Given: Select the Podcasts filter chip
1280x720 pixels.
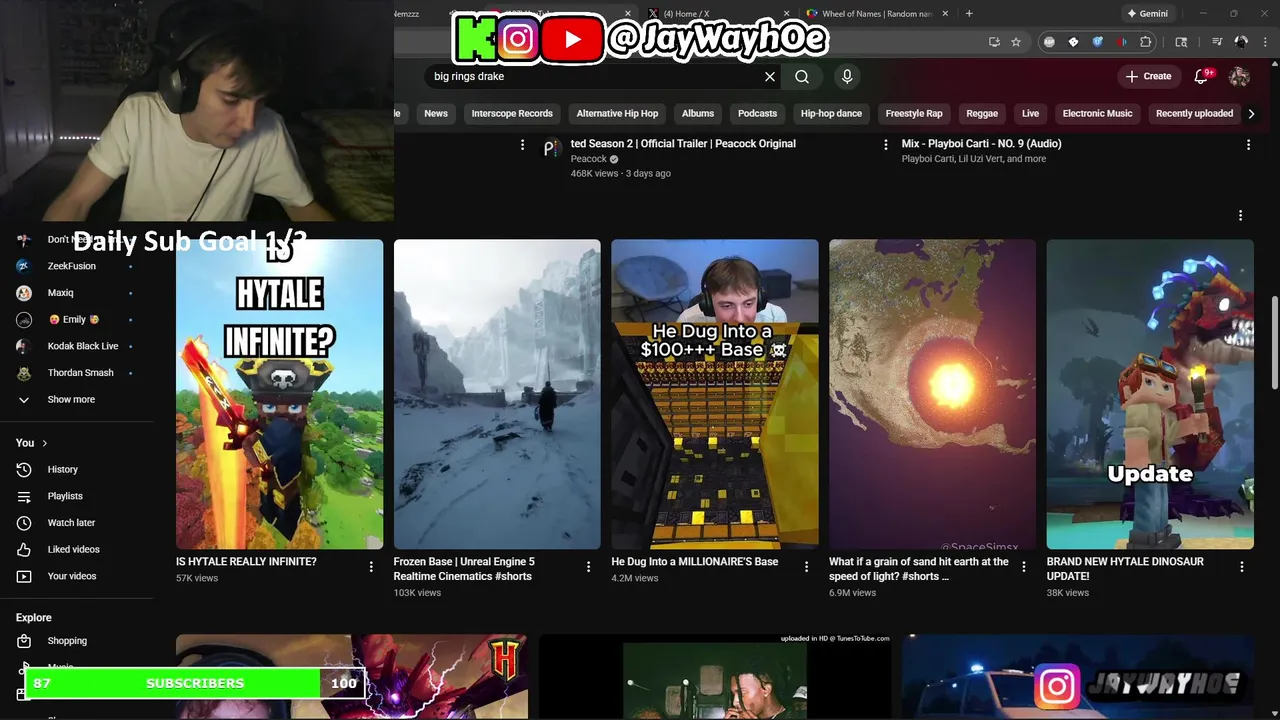Looking at the screenshot, I should click(x=757, y=114).
